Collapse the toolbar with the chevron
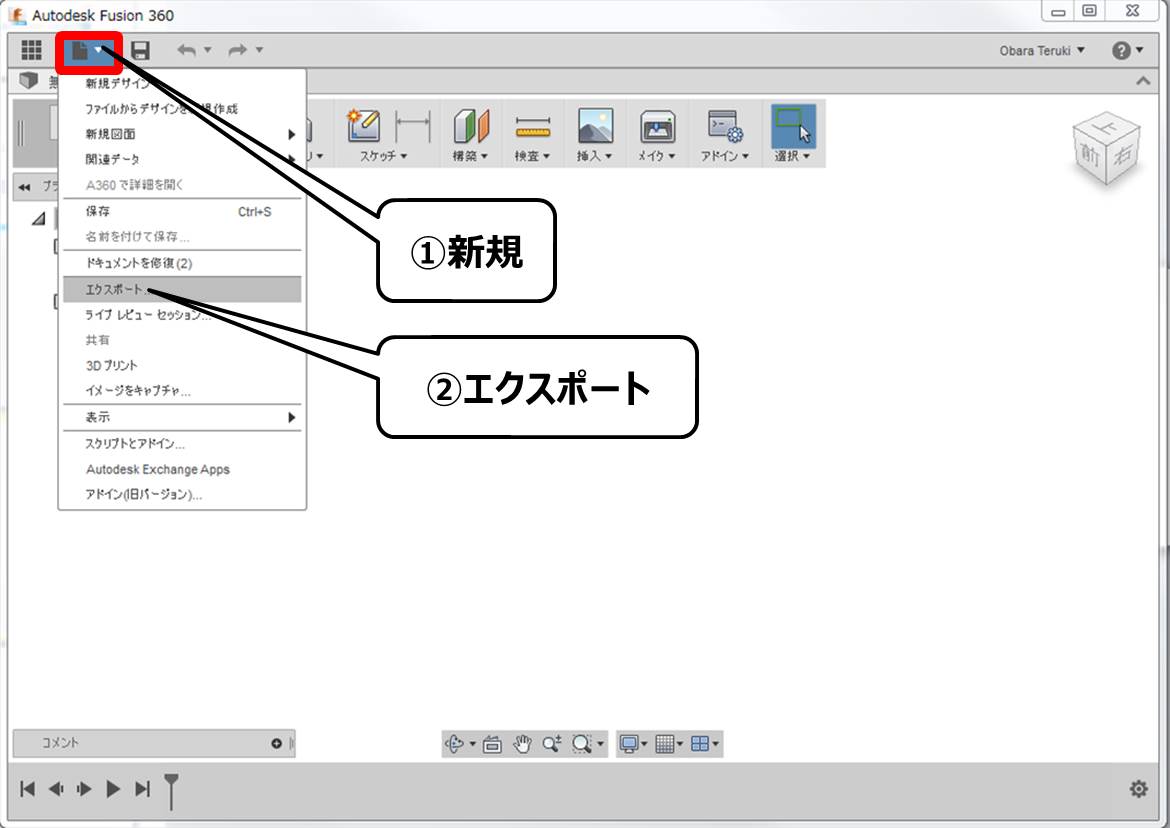The height and width of the screenshot is (828, 1170). click(1142, 81)
